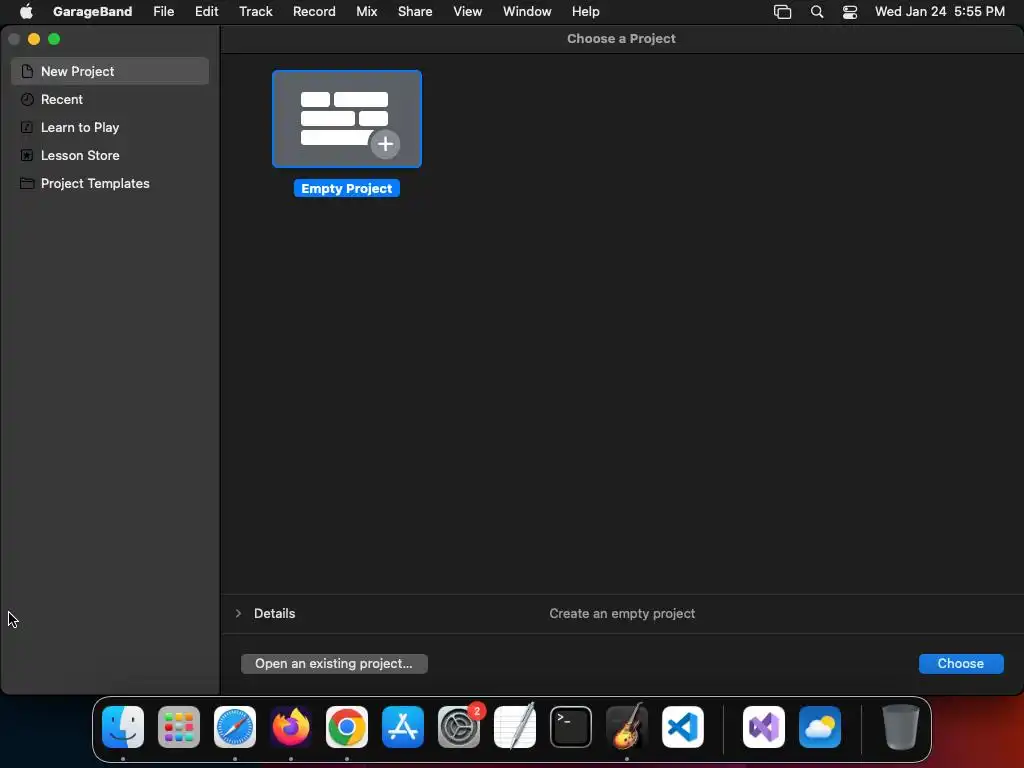The image size is (1024, 768).
Task: Expand the Details disclosure chevron
Action: tap(238, 613)
